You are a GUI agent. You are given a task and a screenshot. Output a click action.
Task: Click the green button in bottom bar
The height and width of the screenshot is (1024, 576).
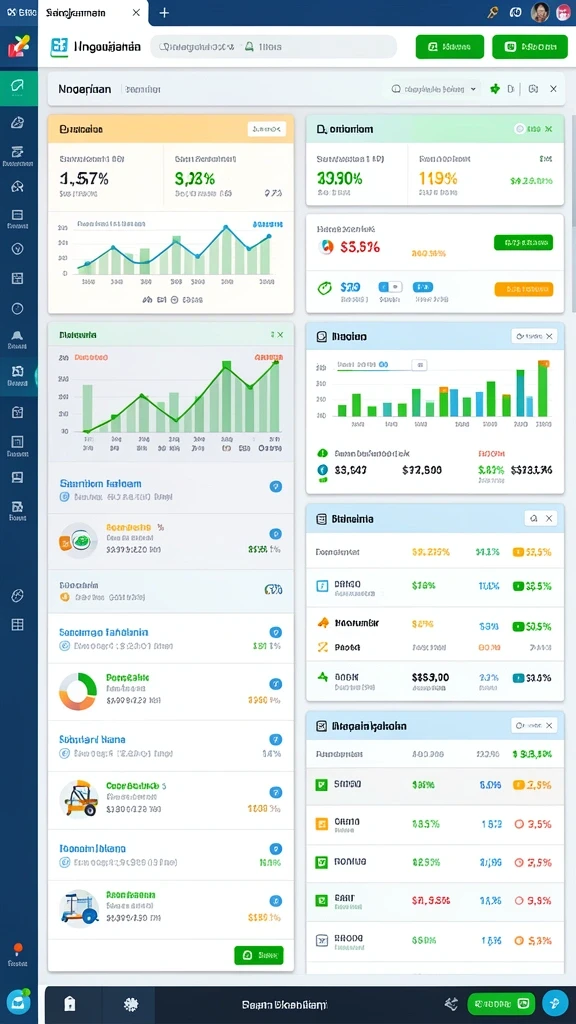[x=501, y=1003]
